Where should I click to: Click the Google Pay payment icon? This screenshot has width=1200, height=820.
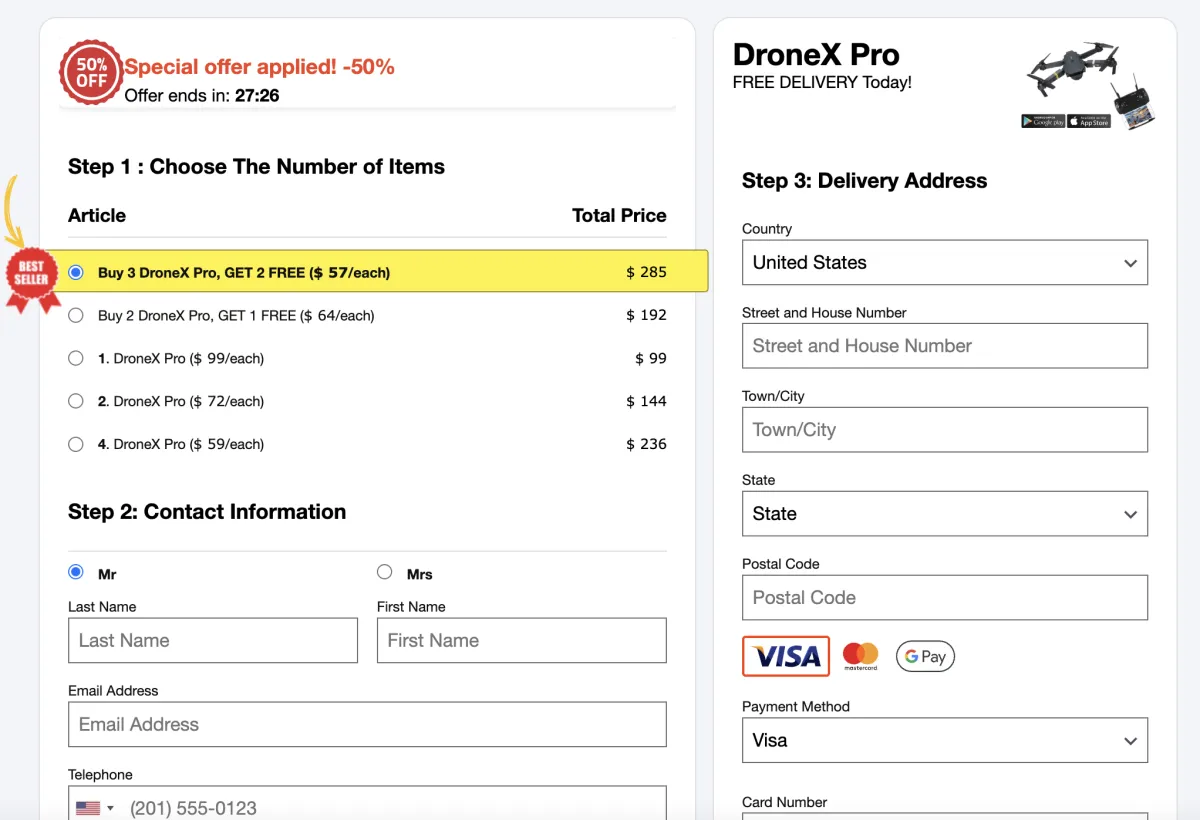(925, 656)
